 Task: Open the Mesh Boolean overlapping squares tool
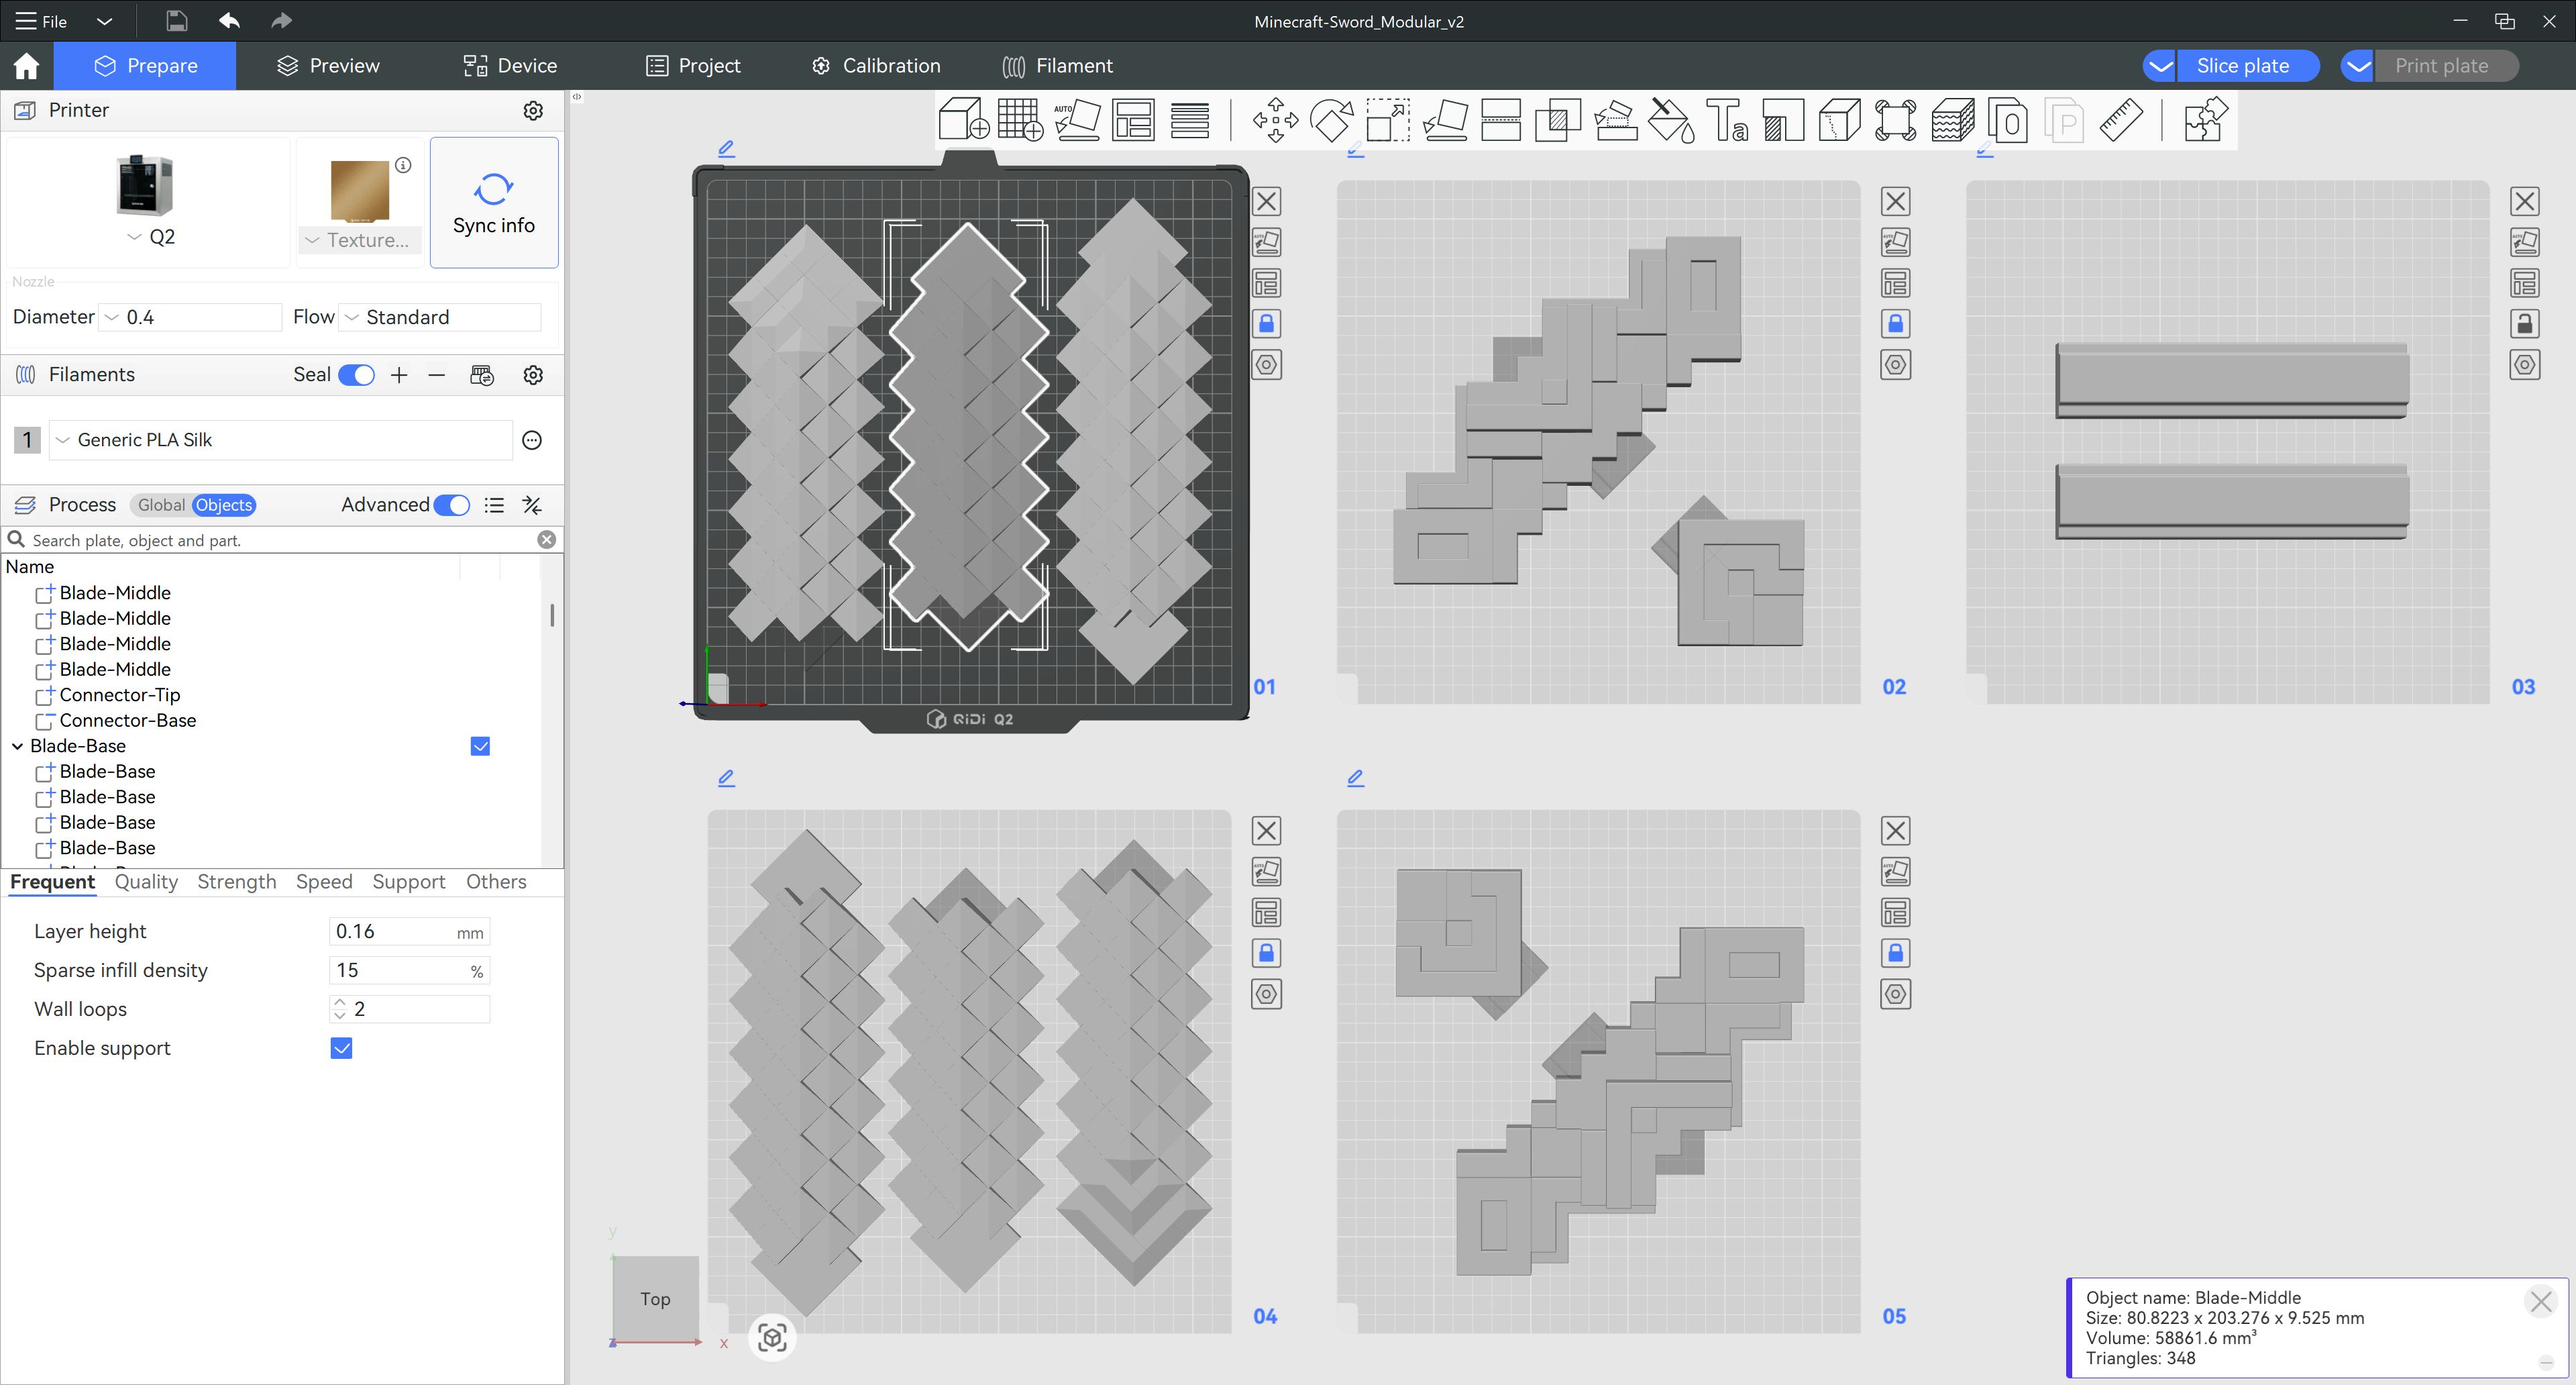(x=1557, y=120)
